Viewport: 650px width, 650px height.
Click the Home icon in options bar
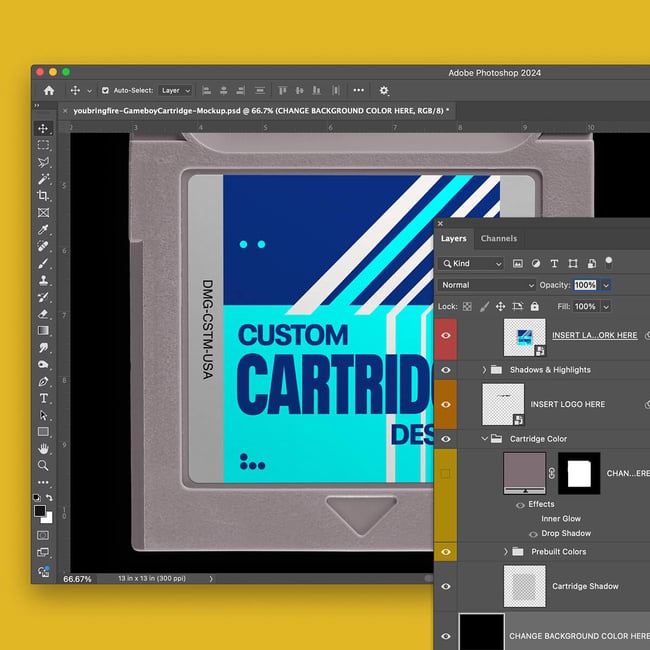point(48,90)
